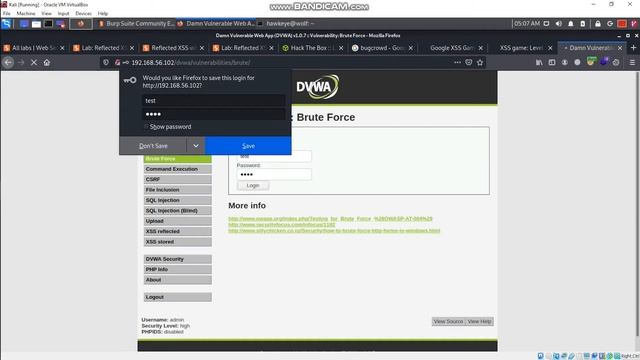The image size is (640, 360).
Task: Open Command Execution in DVWA sidebar
Action: tap(178, 169)
